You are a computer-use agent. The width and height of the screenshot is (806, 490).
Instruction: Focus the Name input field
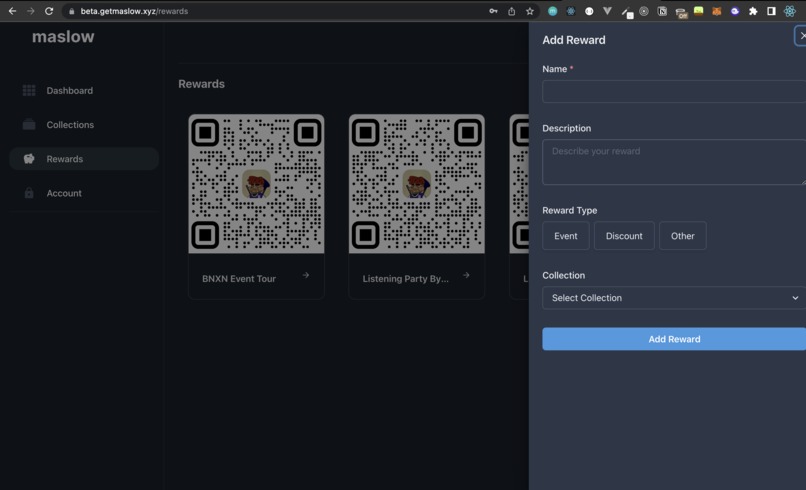[674, 92]
